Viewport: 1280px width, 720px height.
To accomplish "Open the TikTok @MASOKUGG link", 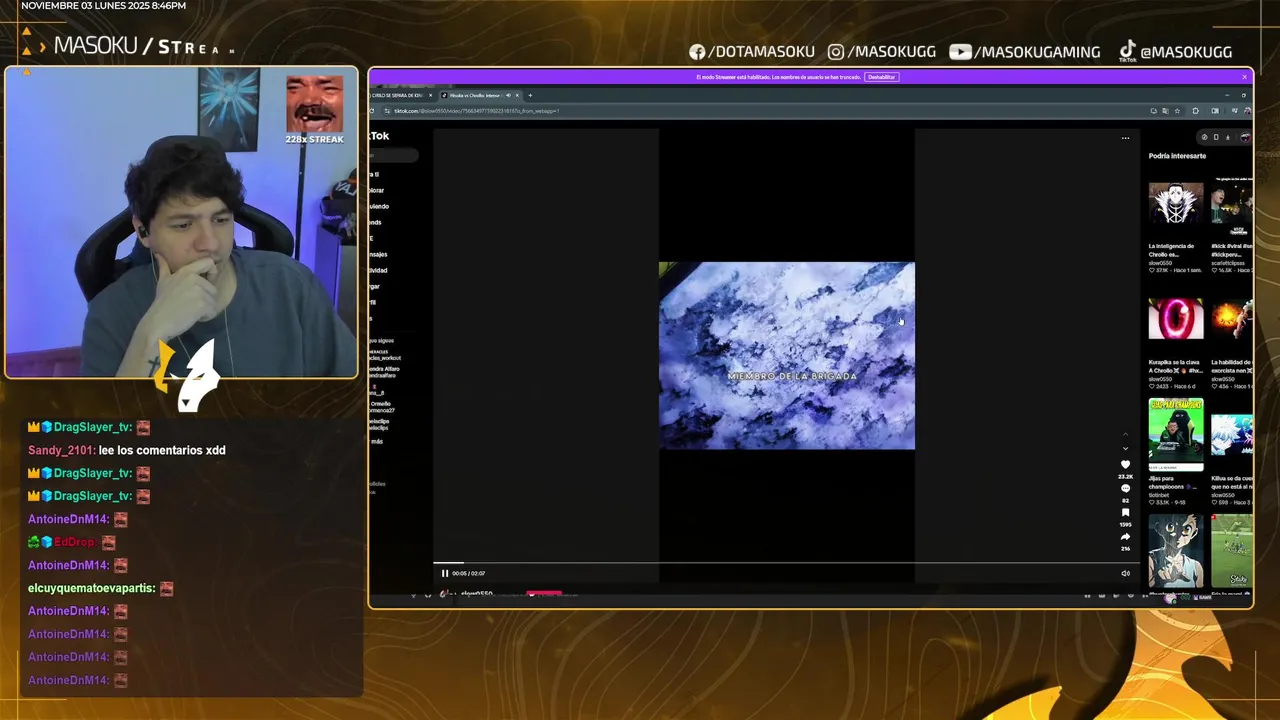I will [1175, 51].
